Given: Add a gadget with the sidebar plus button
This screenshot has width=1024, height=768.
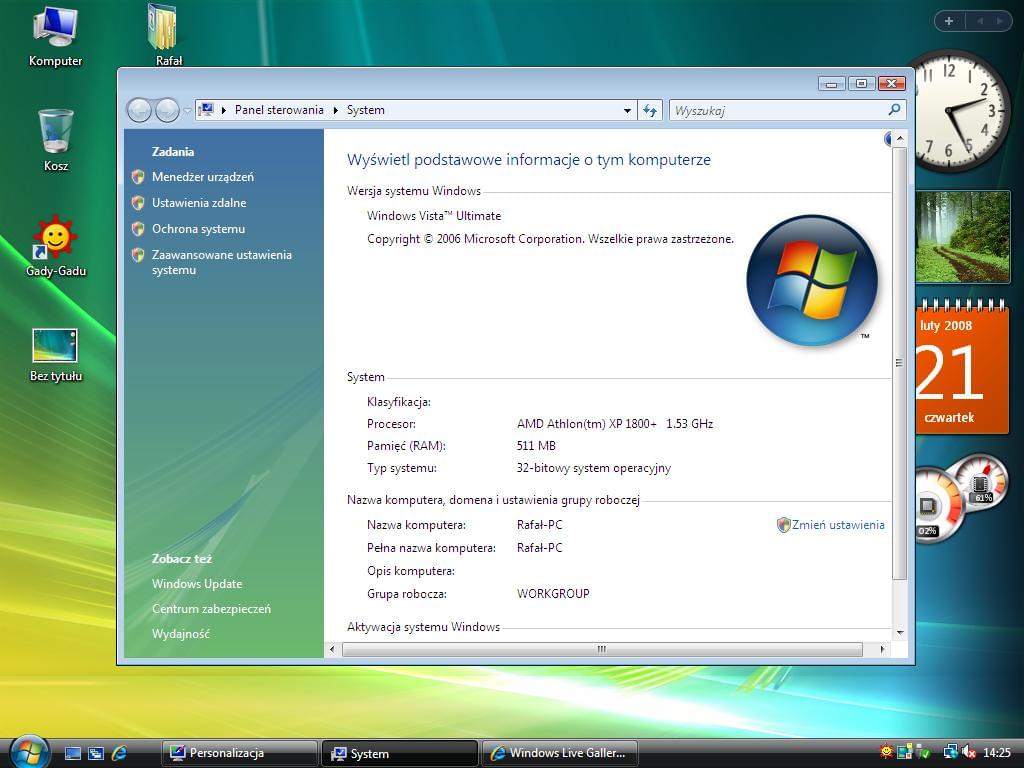Looking at the screenshot, I should click(949, 21).
